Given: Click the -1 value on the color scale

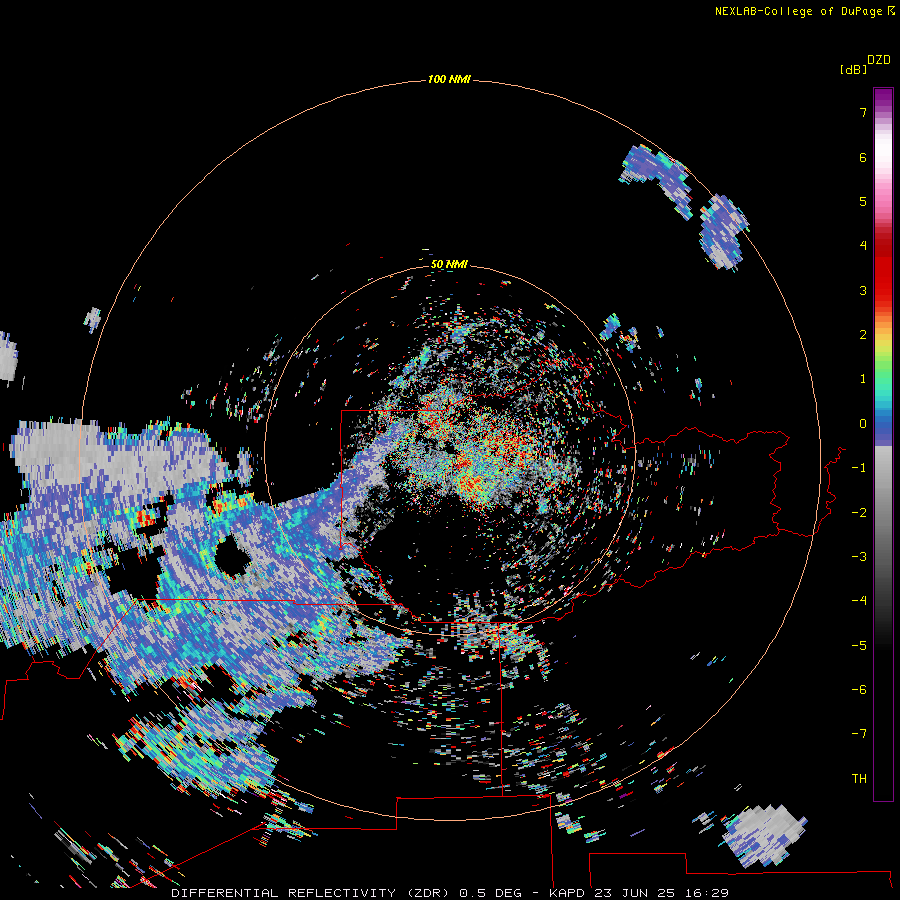Looking at the screenshot, I should click(859, 468).
